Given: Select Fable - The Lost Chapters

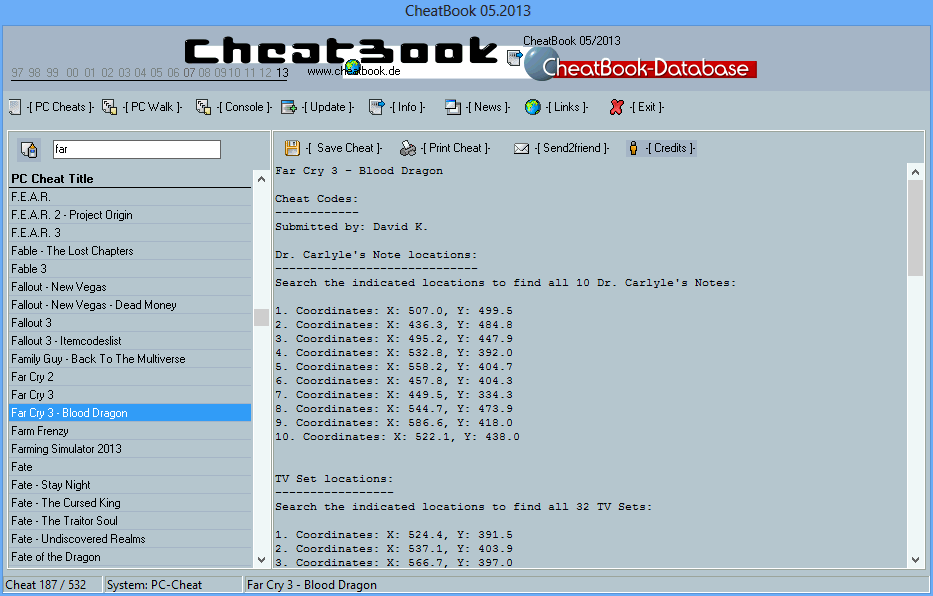Looking at the screenshot, I should [130, 251].
